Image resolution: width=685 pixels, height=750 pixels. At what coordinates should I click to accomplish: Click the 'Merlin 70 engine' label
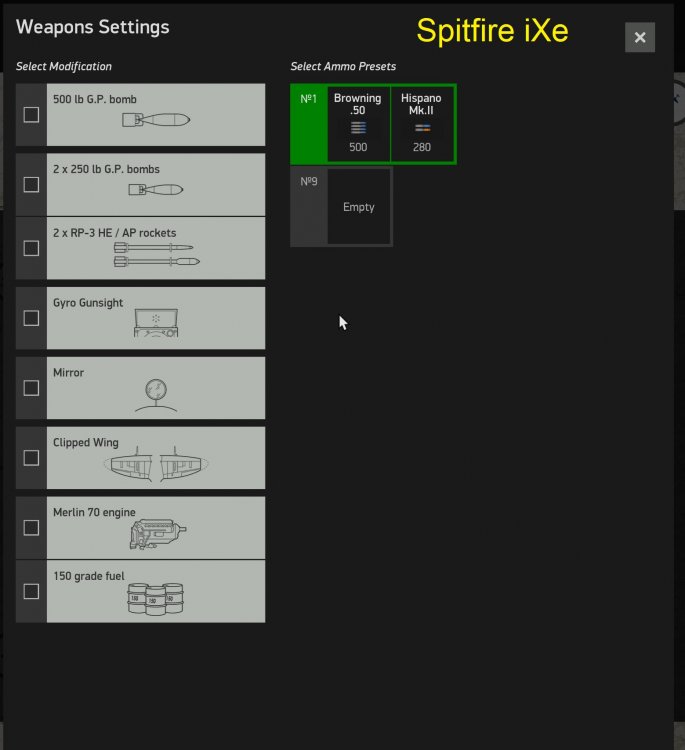click(x=94, y=513)
